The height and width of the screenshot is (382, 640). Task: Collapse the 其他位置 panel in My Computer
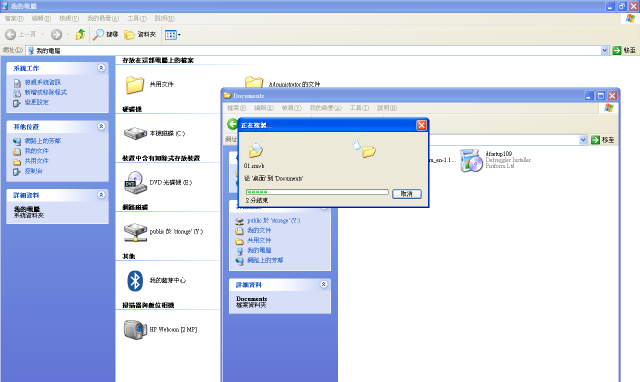pos(101,127)
